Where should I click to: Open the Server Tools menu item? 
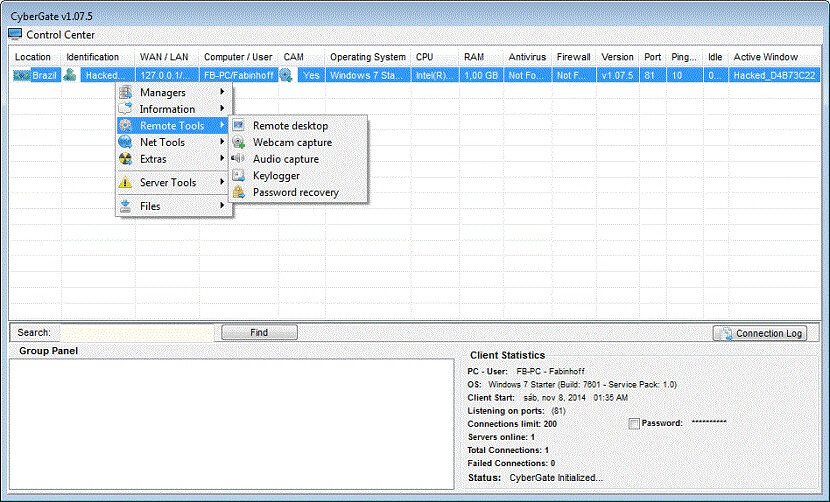point(173,182)
